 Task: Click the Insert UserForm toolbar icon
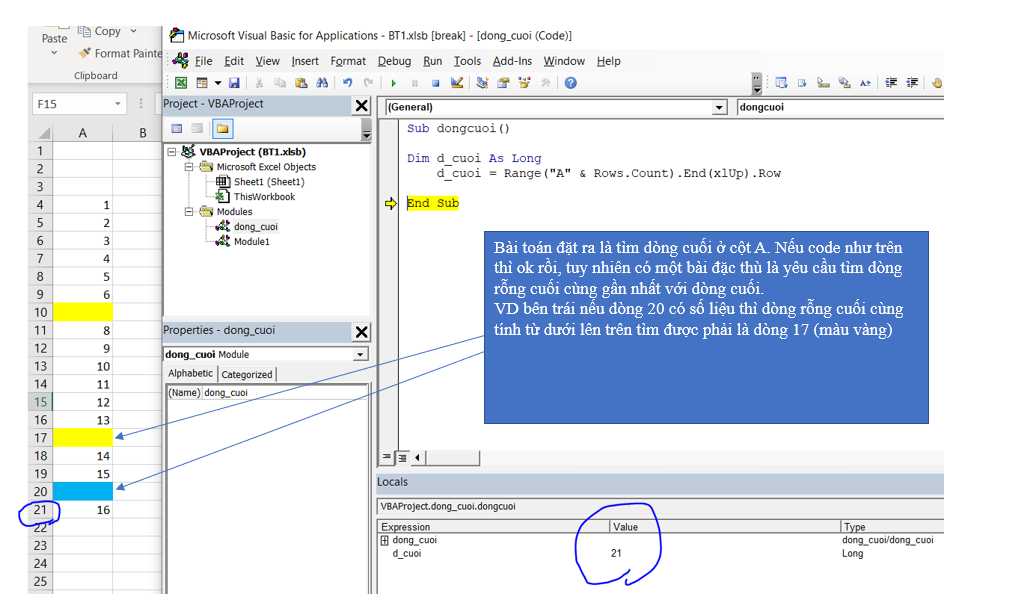coord(202,83)
